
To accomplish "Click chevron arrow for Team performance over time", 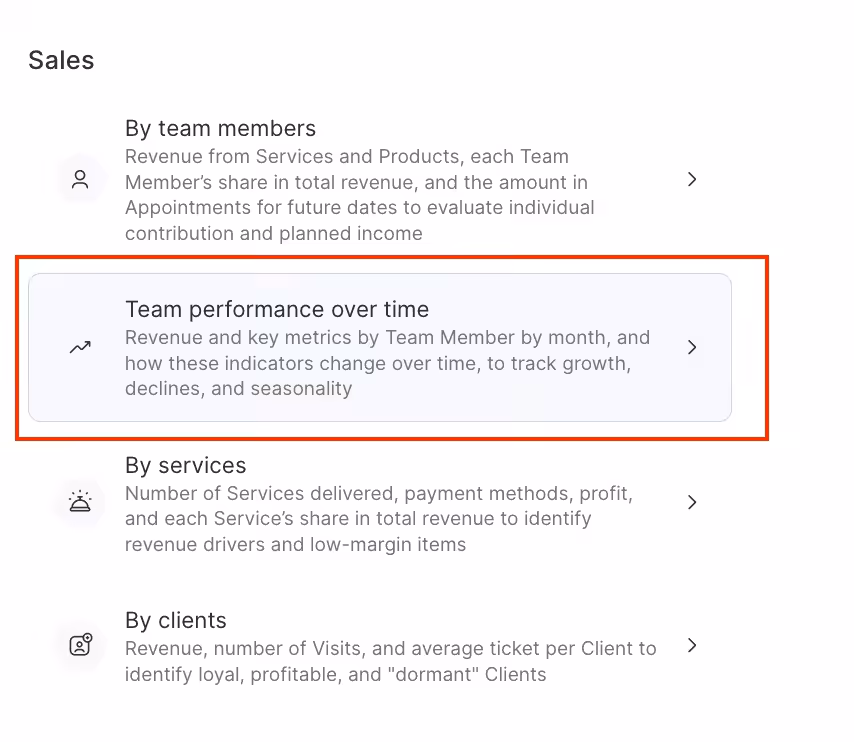I will (x=692, y=348).
